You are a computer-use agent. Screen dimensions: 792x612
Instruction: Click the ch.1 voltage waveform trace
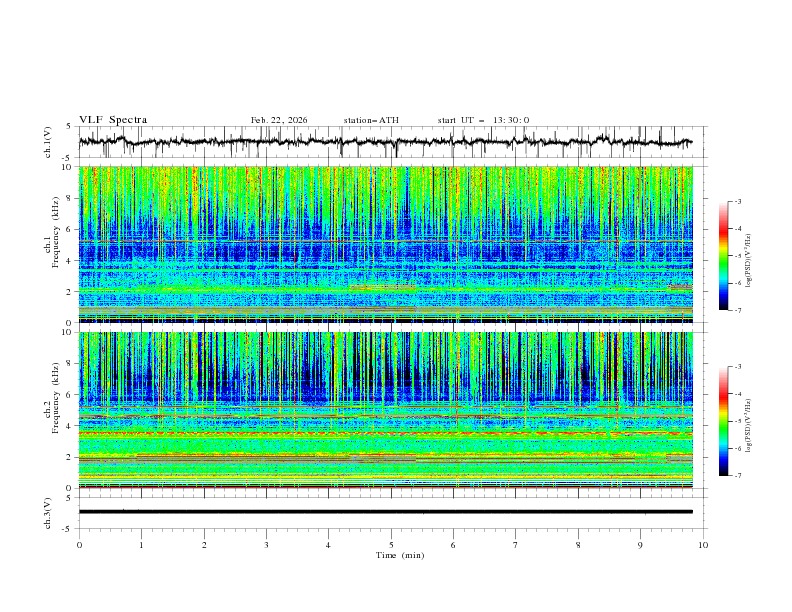[x=385, y=142]
